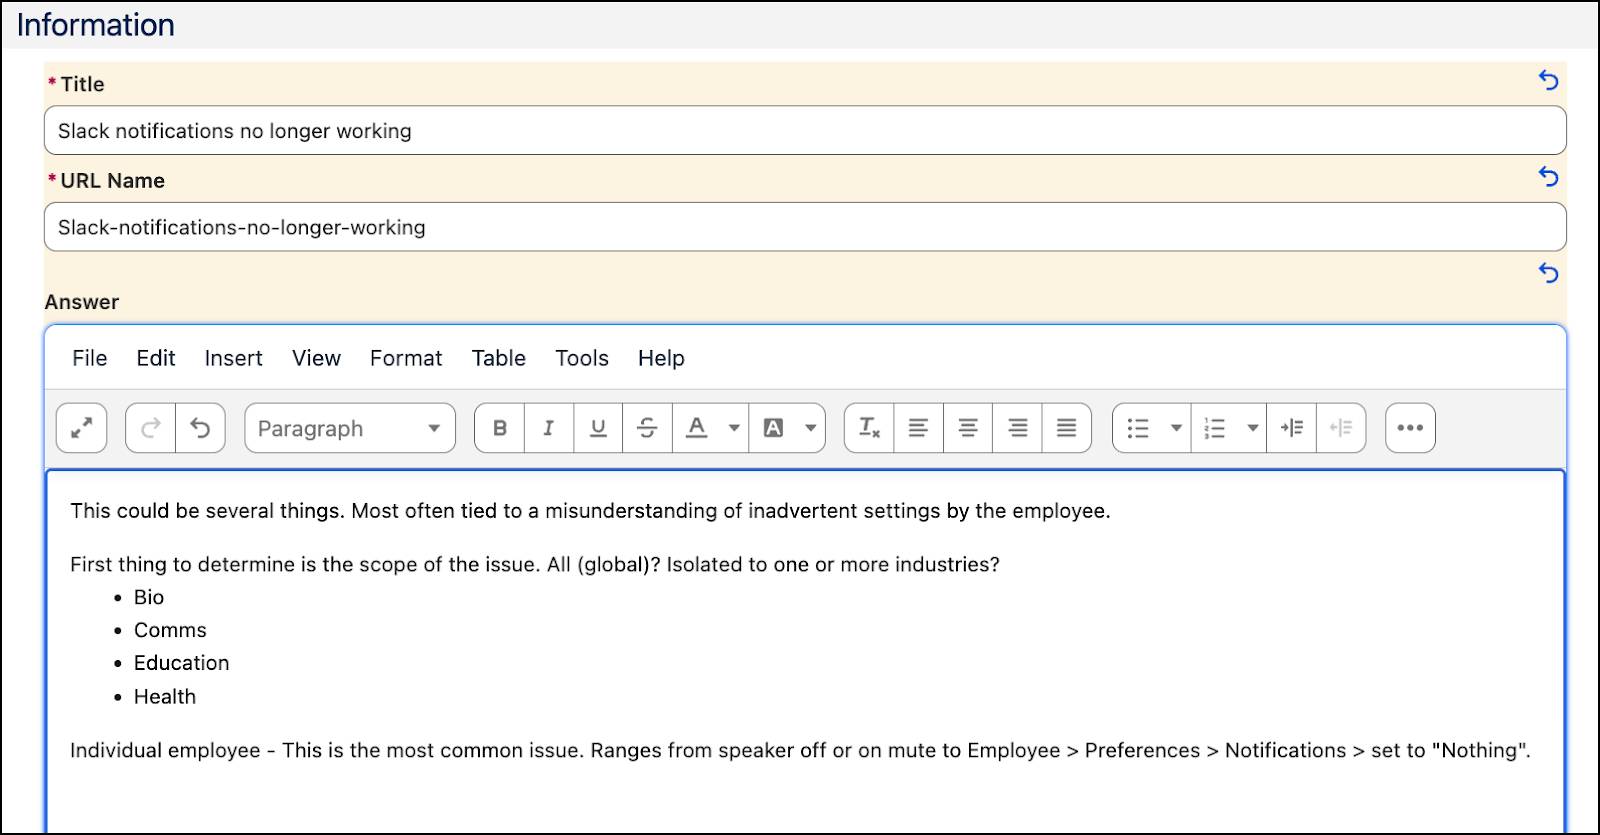Toggle fullscreen mode for the editor
This screenshot has width=1600, height=835.
[x=81, y=428]
